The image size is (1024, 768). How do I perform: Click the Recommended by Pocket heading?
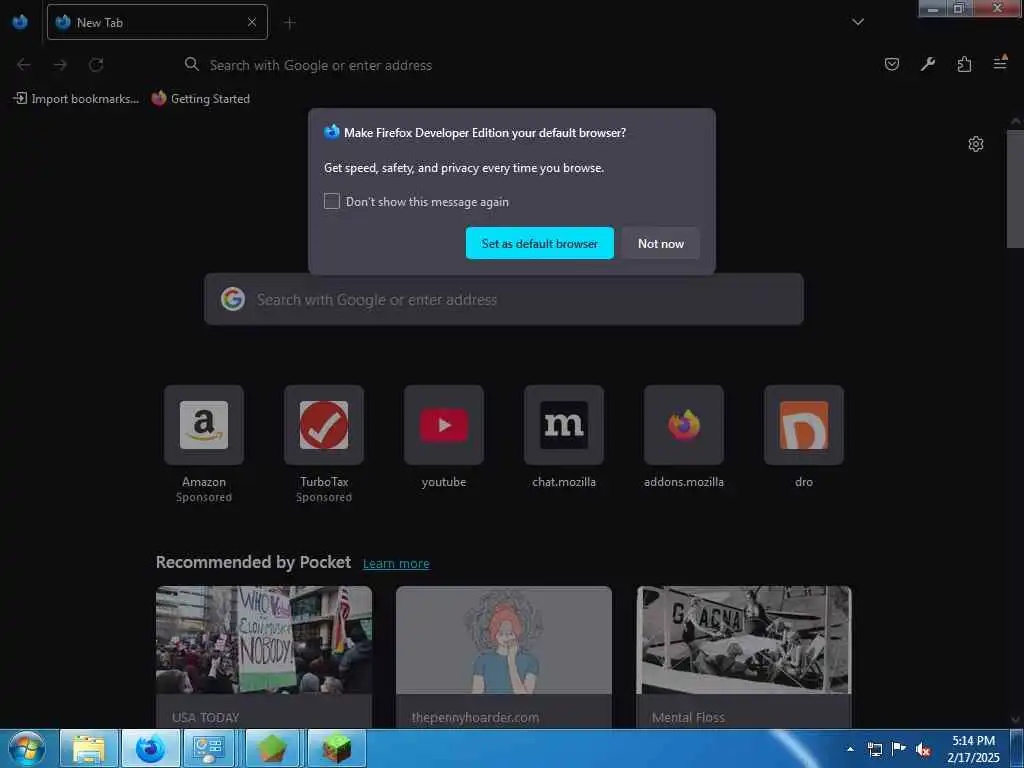[x=253, y=562]
